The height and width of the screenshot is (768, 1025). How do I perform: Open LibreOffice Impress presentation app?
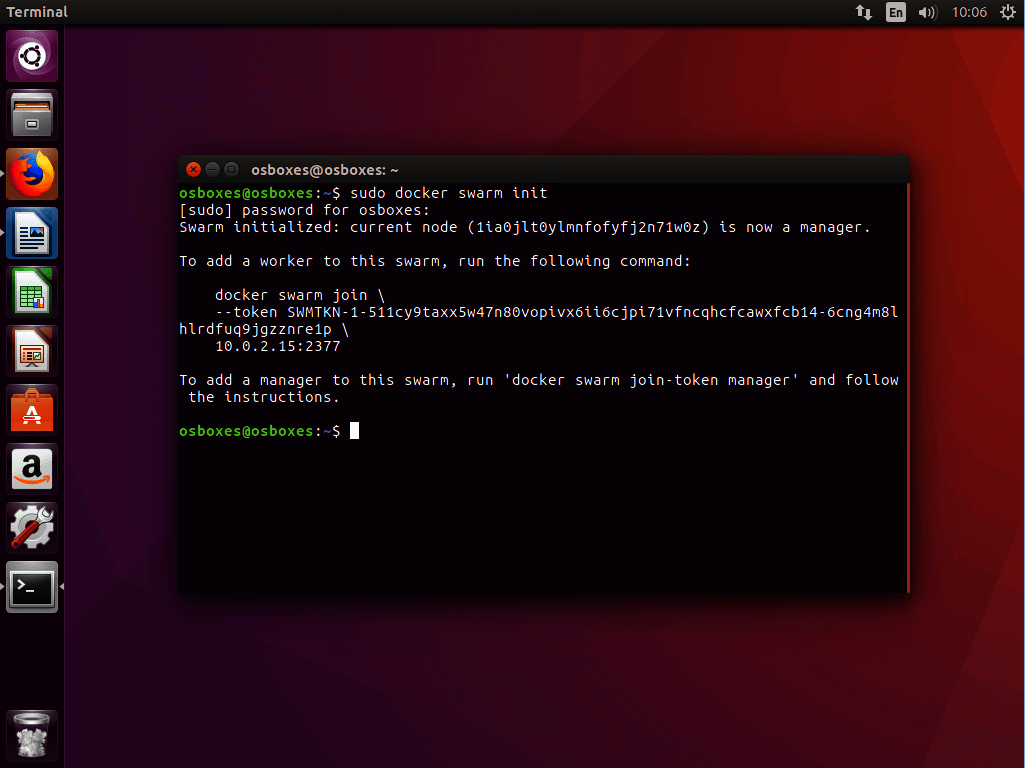click(32, 351)
